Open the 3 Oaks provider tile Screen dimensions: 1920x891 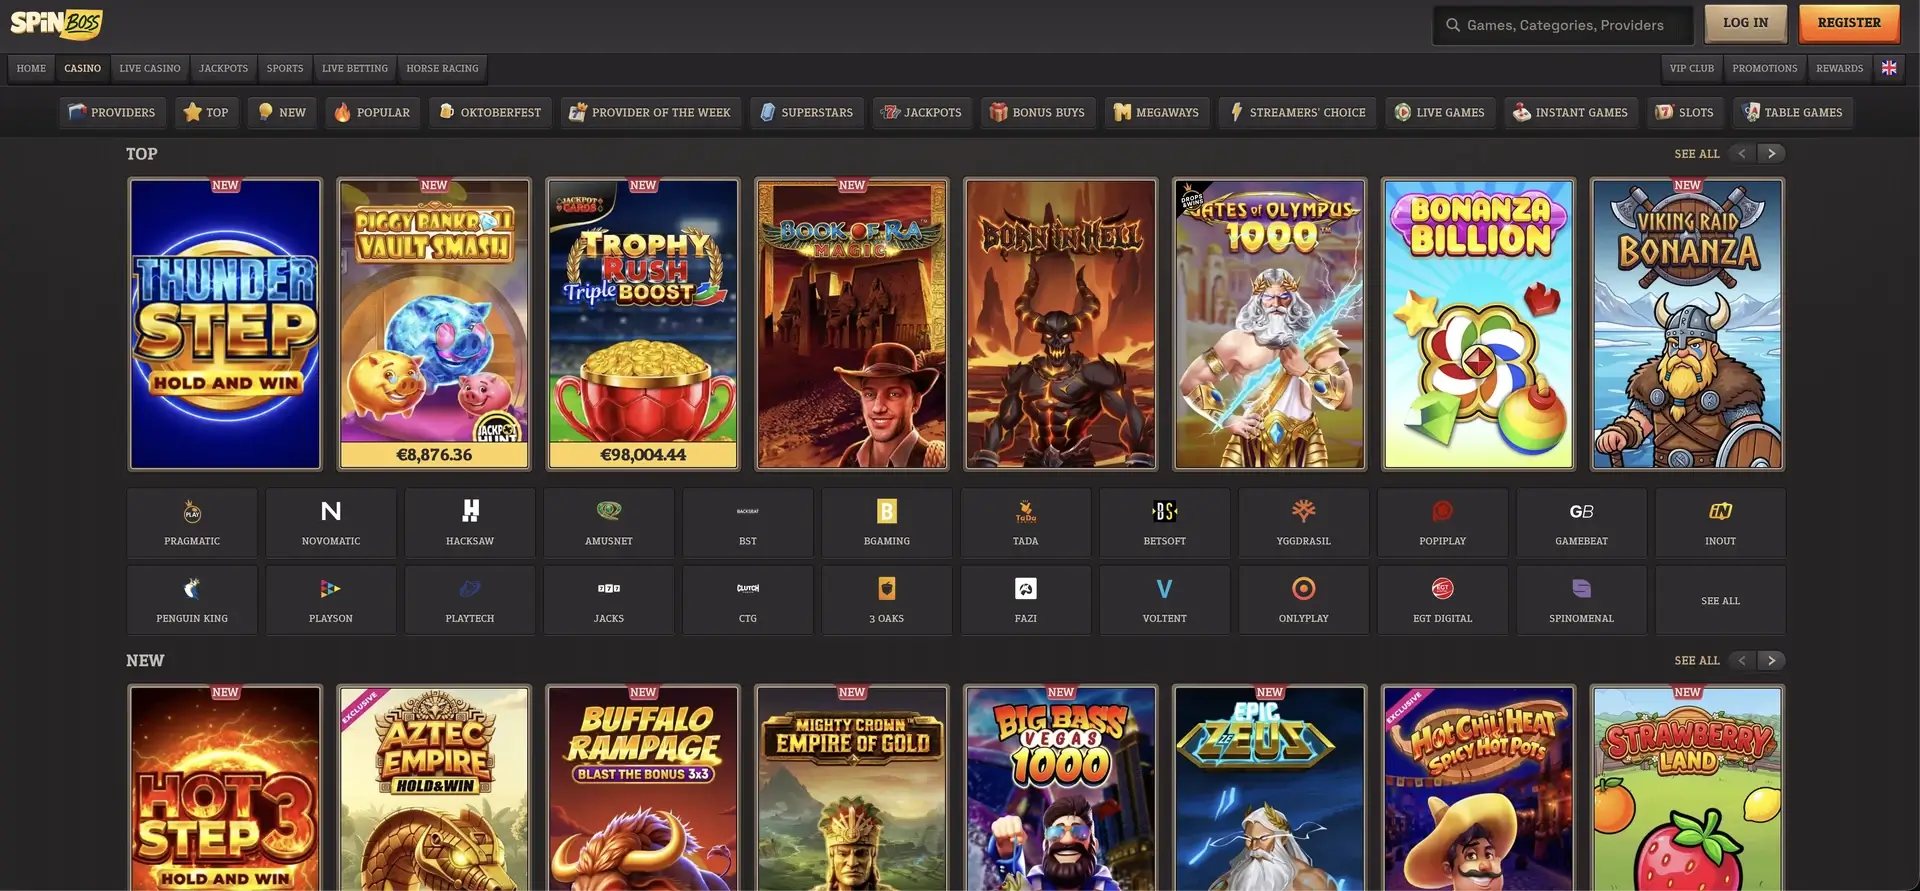[x=887, y=600]
